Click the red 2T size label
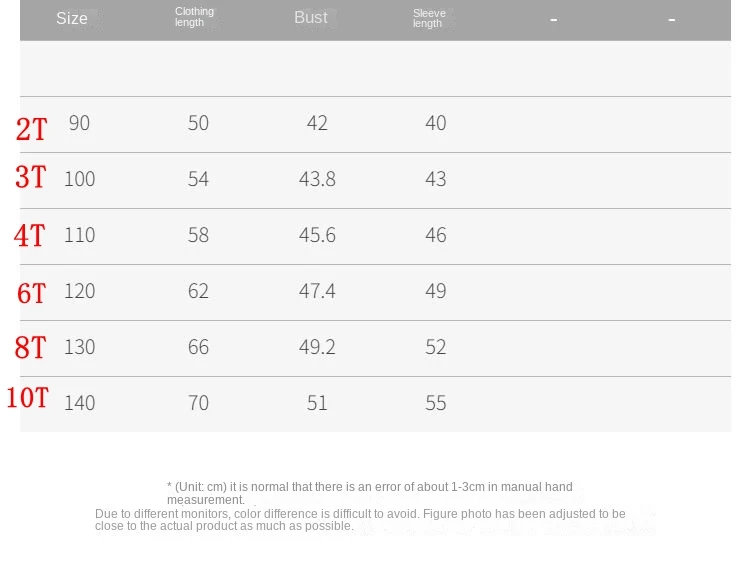Image resolution: width=750 pixels, height=582 pixels. (31, 129)
